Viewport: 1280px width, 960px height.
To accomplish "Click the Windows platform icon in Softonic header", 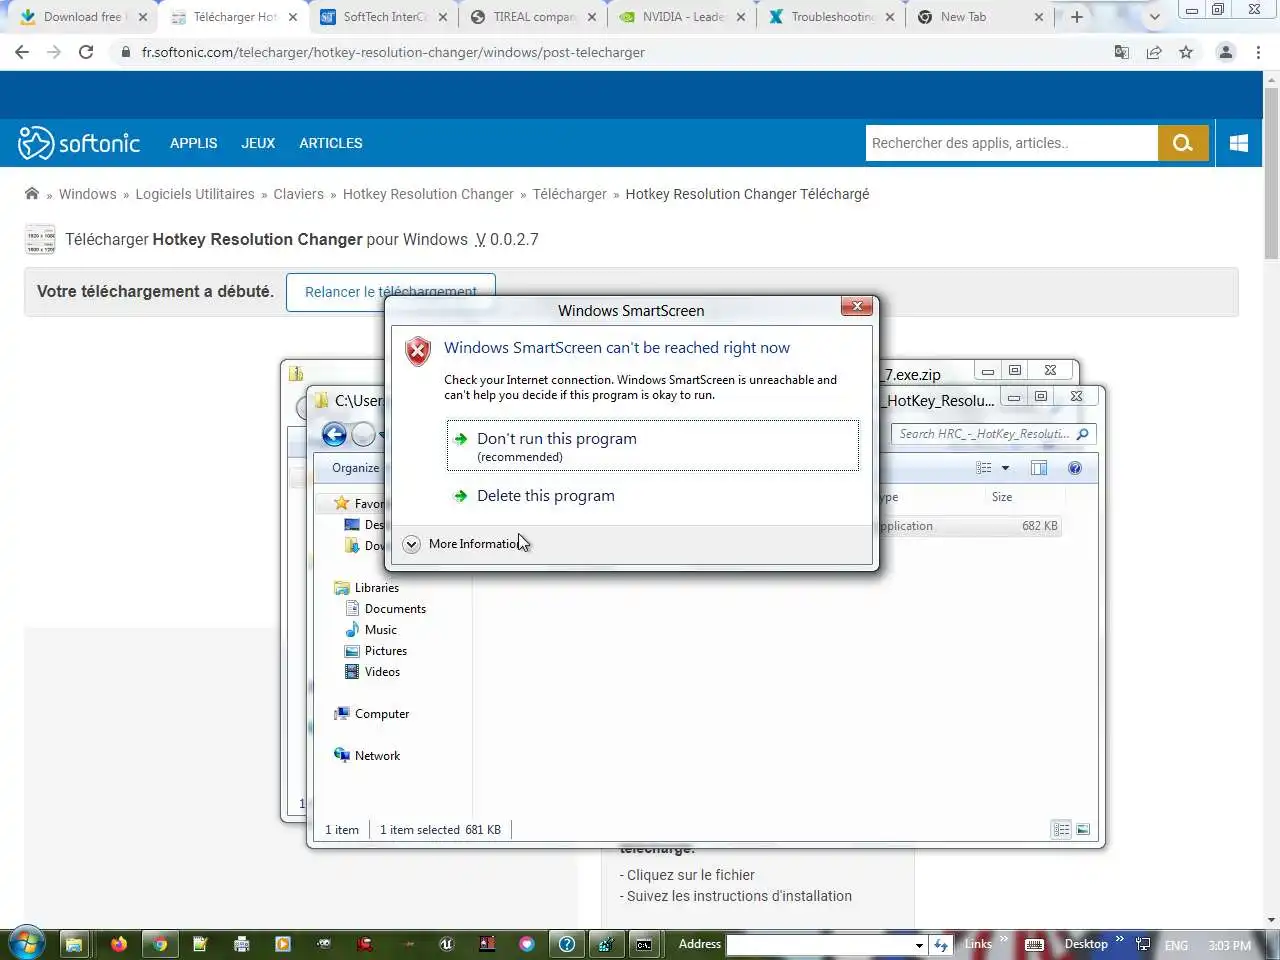I will coord(1238,143).
